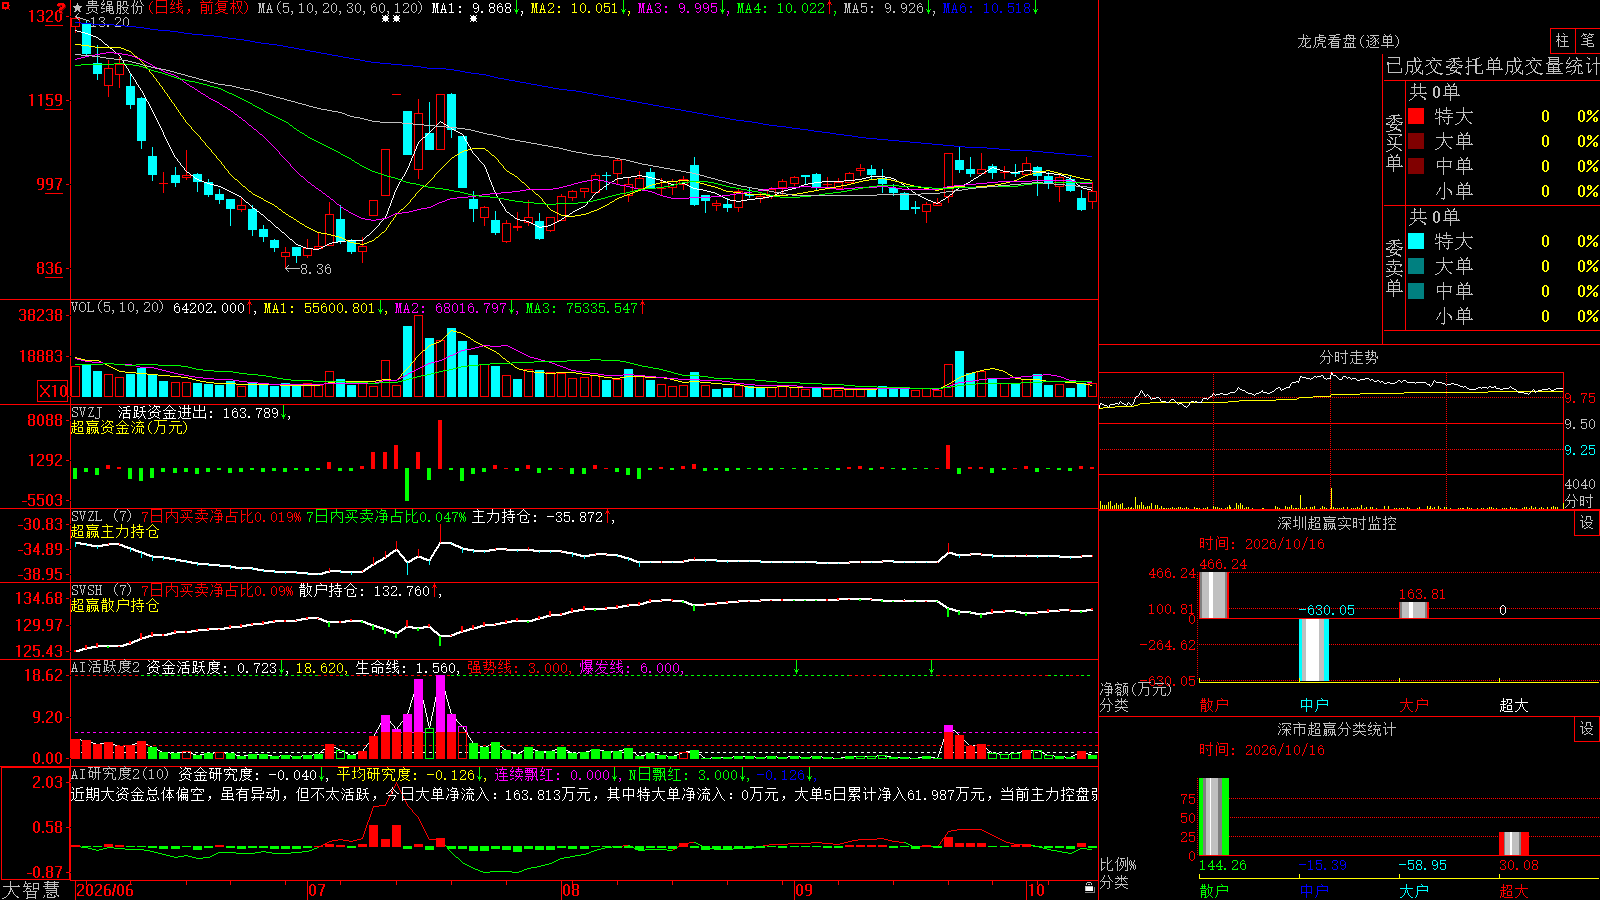Click the SVZL (7) indicator name
The height and width of the screenshot is (900, 1600).
click(x=101, y=517)
